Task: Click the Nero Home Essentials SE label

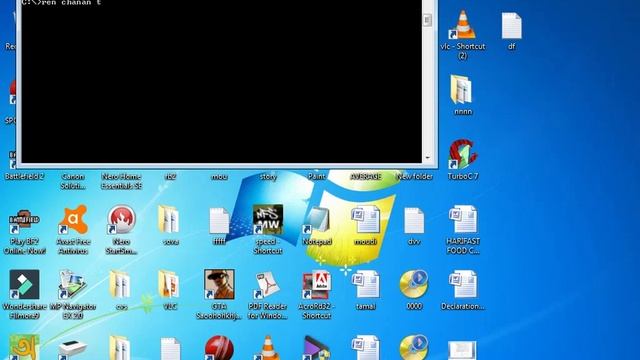Action: tap(121, 181)
